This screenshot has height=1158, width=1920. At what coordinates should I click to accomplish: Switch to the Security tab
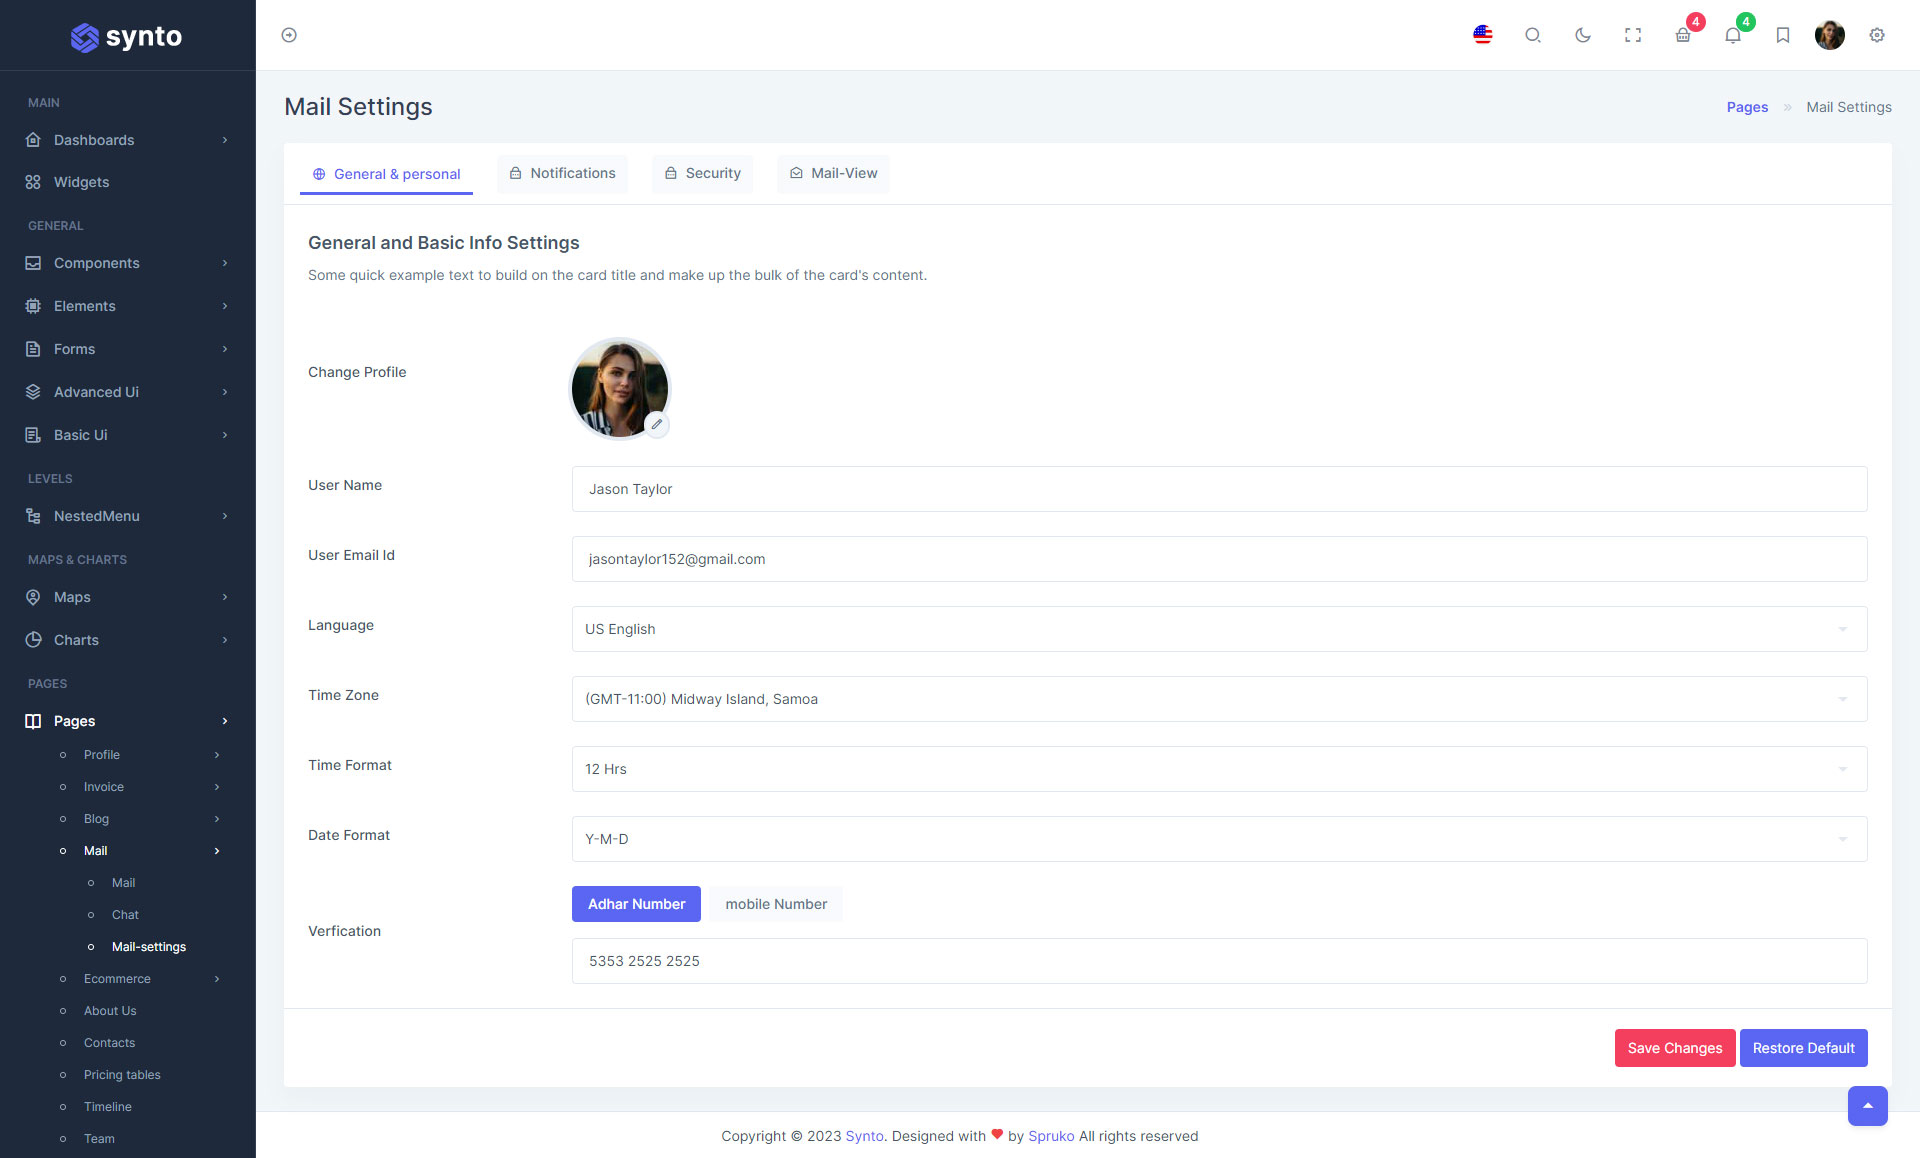(x=702, y=173)
